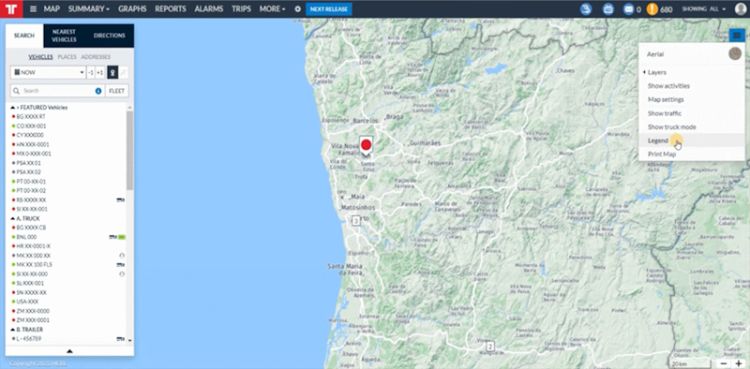Click the truck icon on MK XX 100 FLS row
750x369 pixels.
pyautogui.click(x=121, y=265)
